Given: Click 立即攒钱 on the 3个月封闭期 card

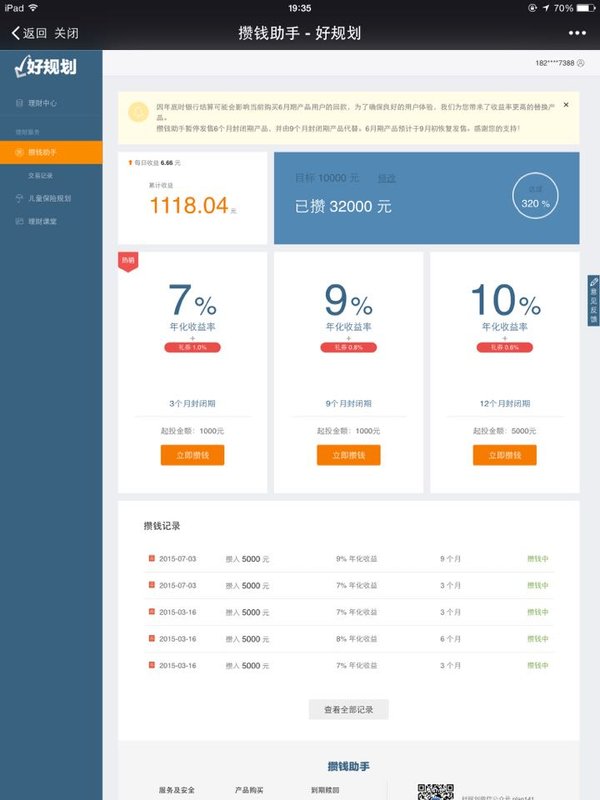Looking at the screenshot, I should tap(192, 455).
